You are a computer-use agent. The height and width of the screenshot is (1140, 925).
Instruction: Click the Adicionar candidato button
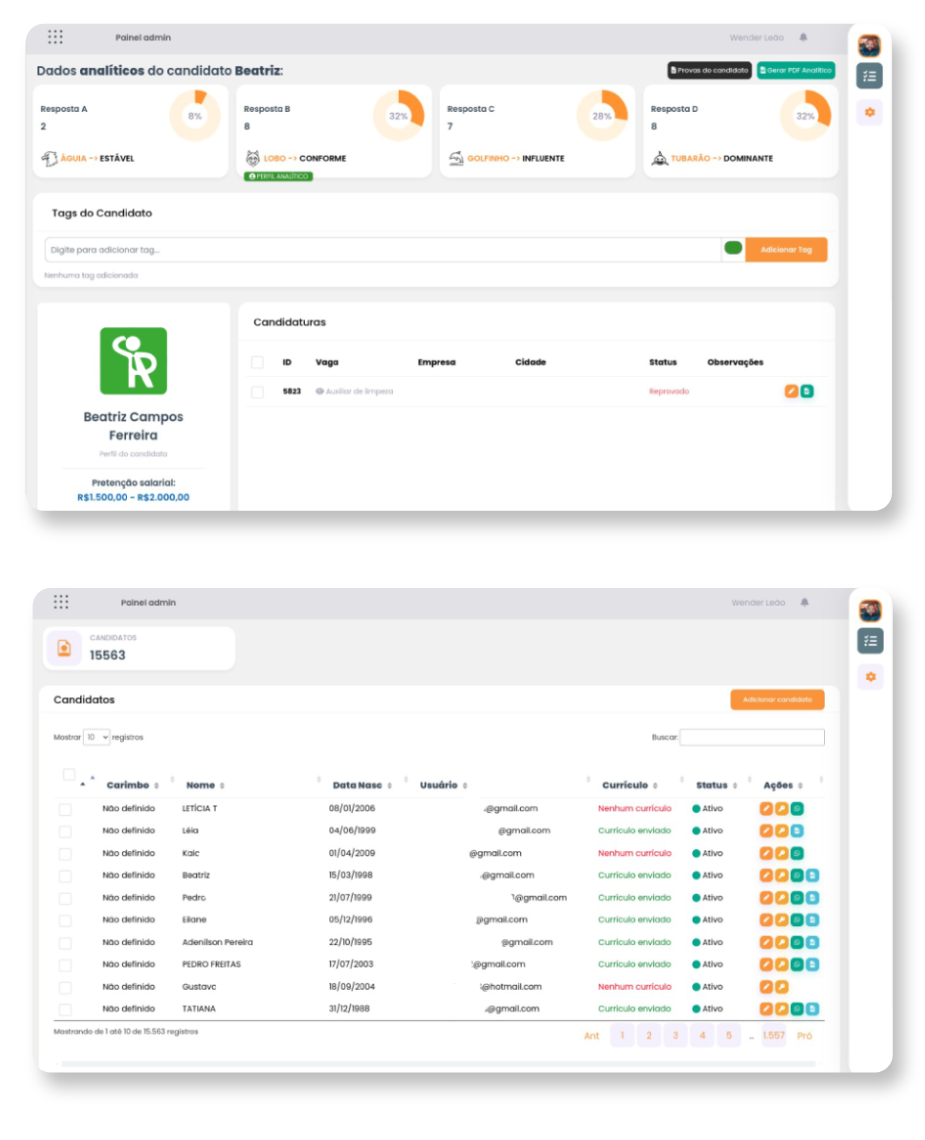[777, 699]
